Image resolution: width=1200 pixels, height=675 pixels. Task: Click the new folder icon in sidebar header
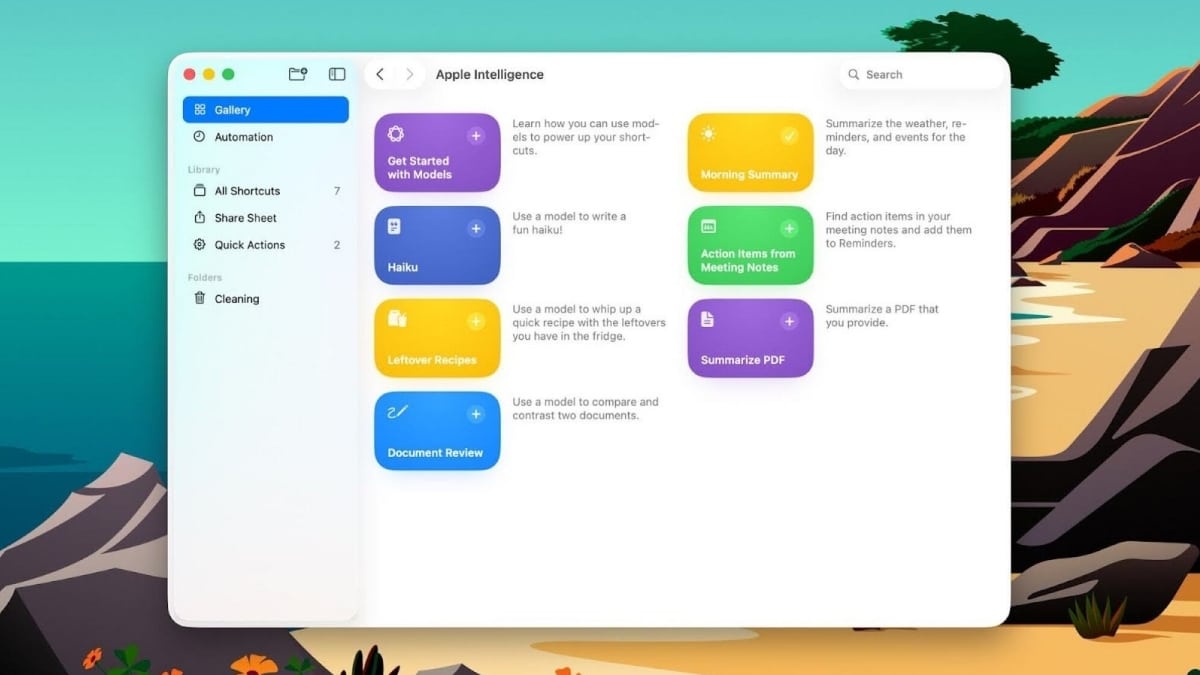pyautogui.click(x=297, y=74)
